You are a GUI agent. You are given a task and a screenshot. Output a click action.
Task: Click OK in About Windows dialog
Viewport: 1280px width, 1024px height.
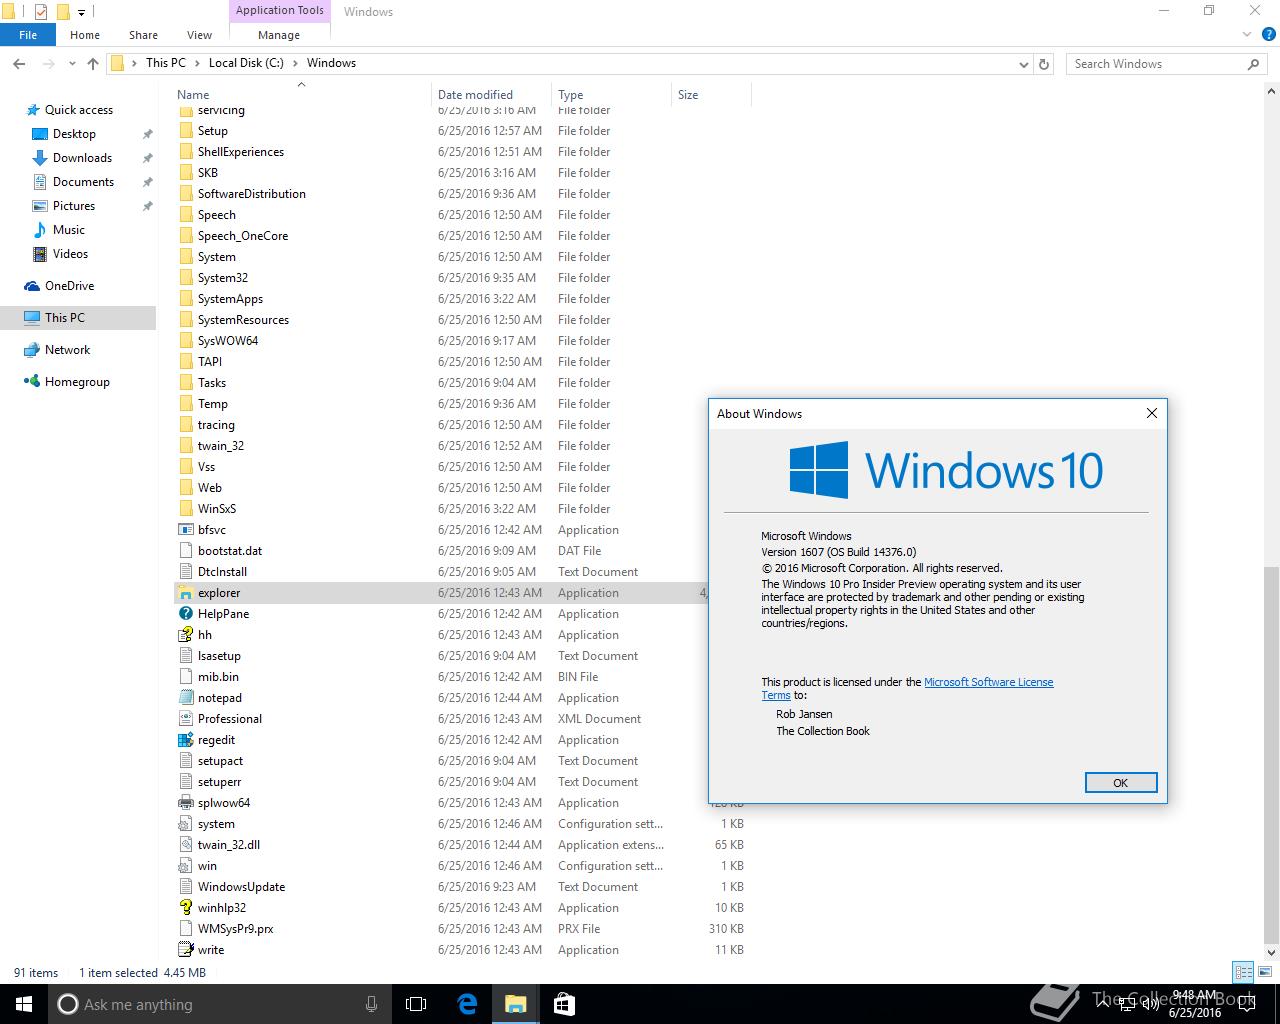(x=1121, y=783)
